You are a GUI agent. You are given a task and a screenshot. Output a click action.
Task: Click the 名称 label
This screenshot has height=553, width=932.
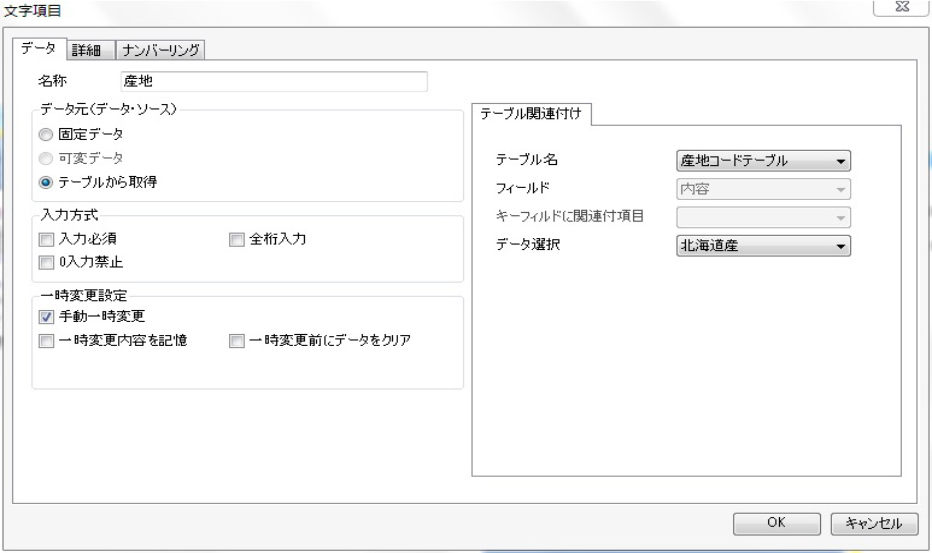[53, 81]
